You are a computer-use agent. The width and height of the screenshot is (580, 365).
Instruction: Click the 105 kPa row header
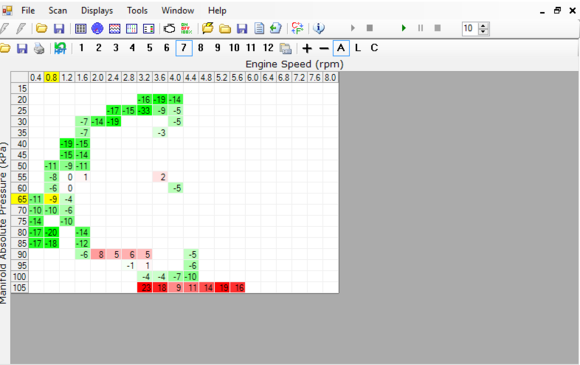(x=20, y=287)
